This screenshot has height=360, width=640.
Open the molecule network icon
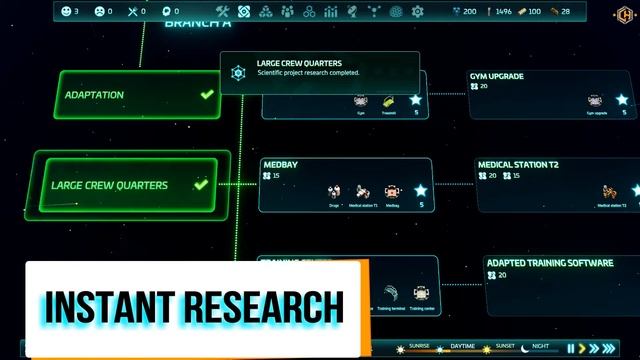pos(374,12)
